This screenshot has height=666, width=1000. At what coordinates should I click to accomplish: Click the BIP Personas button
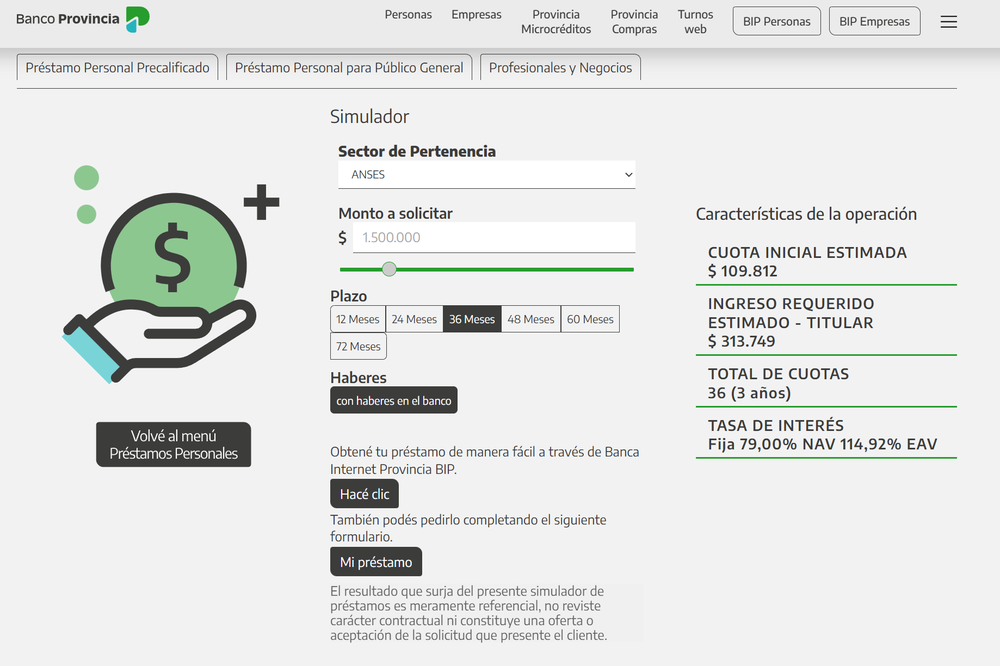click(x=777, y=21)
